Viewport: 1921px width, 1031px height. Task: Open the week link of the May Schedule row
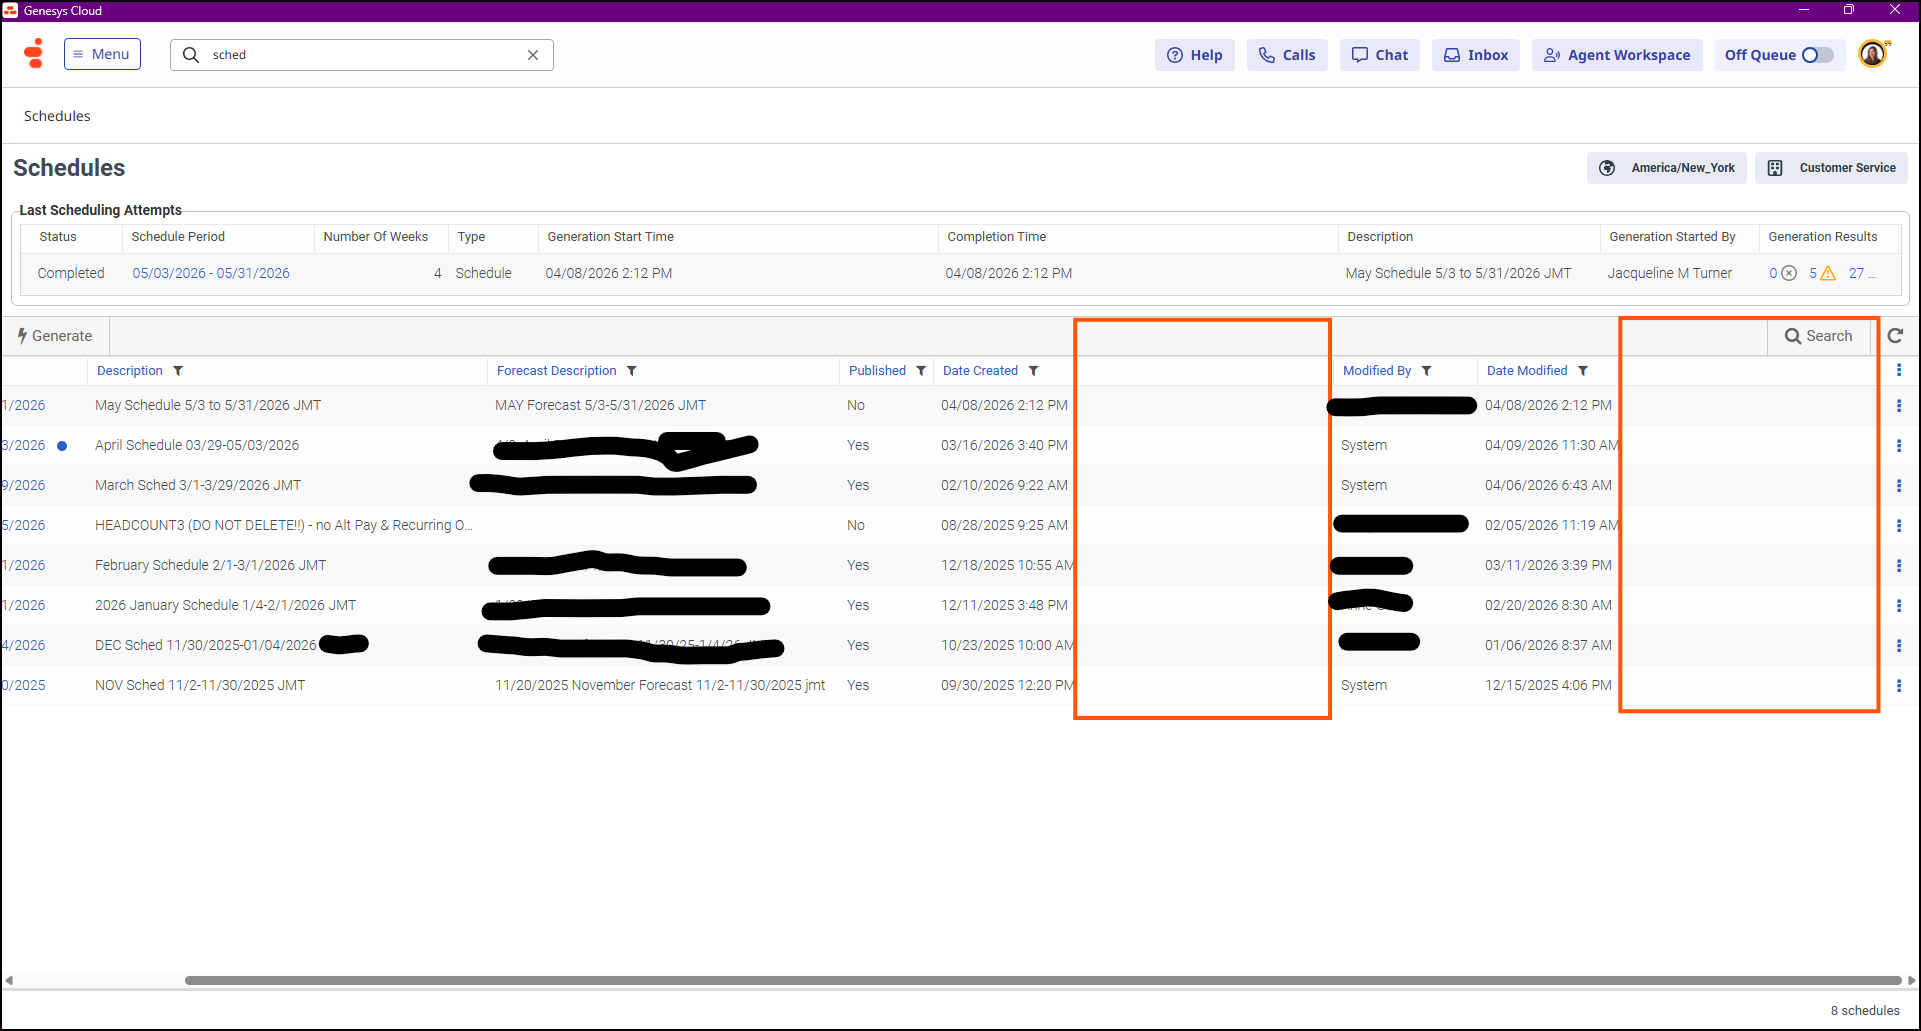[24, 406]
